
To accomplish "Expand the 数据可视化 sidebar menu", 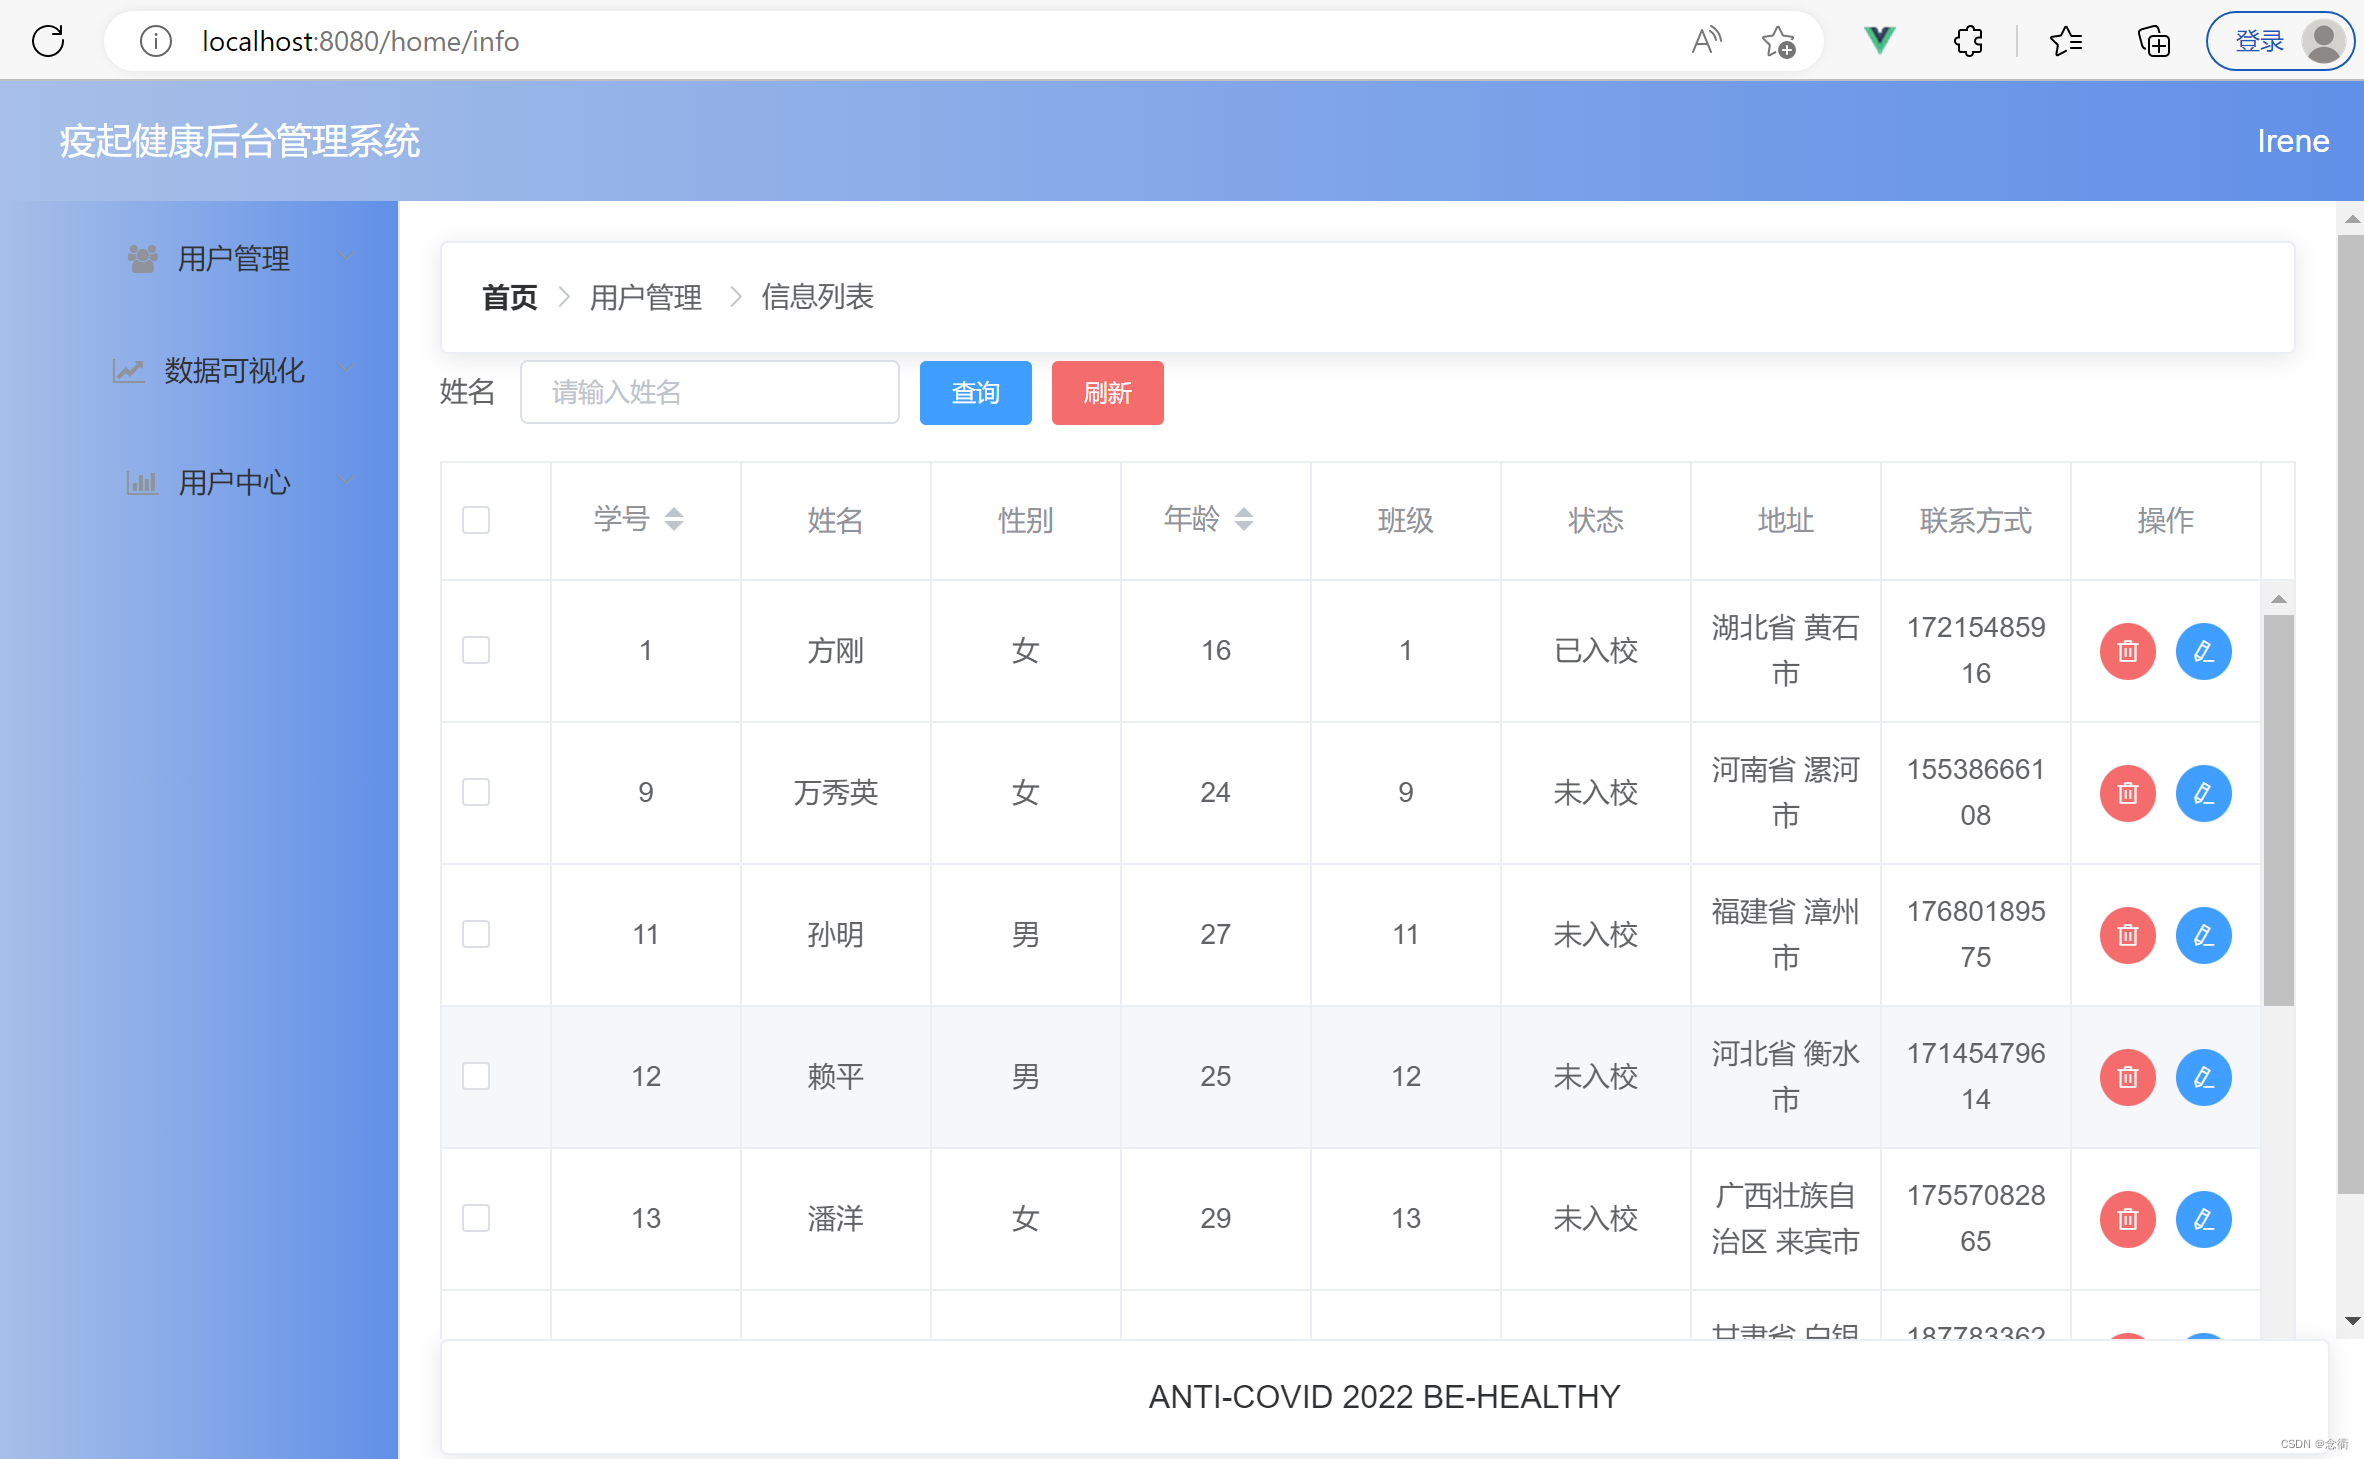I will tap(233, 371).
